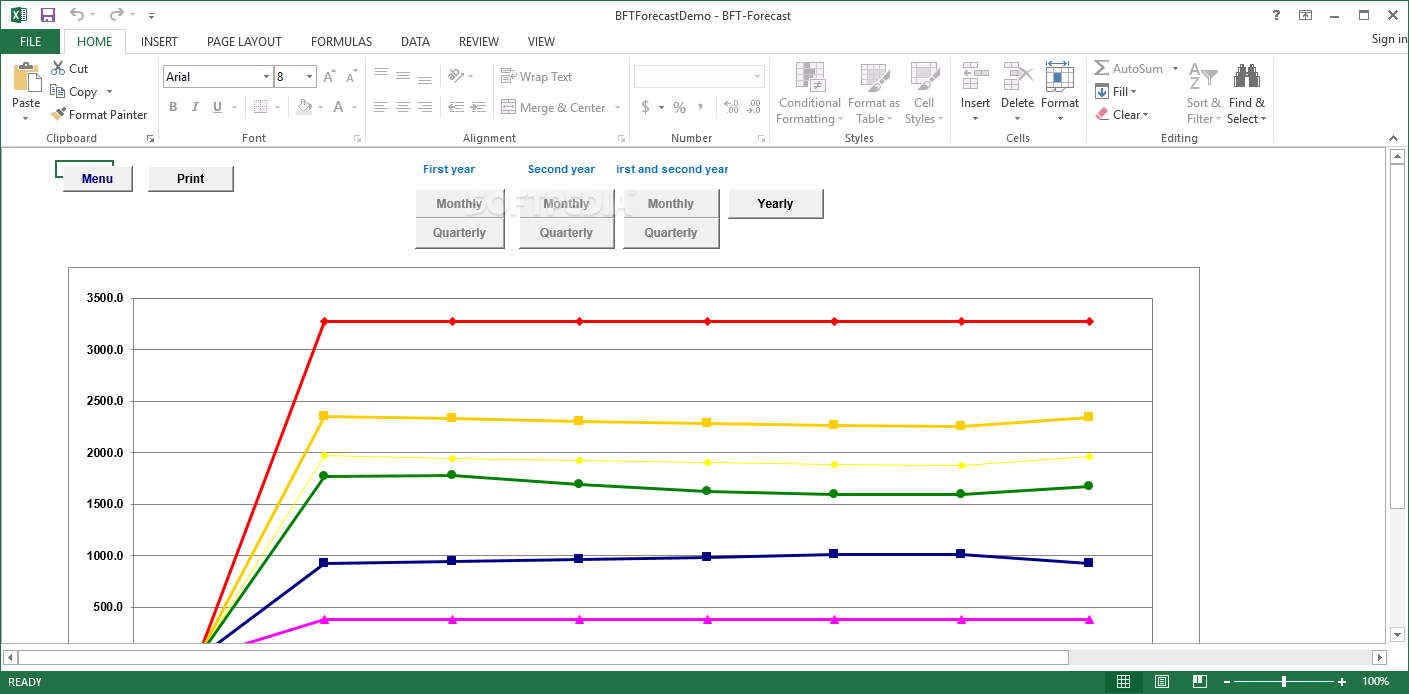Toggle Align Left
Image resolution: width=1409 pixels, height=694 pixels.
pyautogui.click(x=381, y=107)
